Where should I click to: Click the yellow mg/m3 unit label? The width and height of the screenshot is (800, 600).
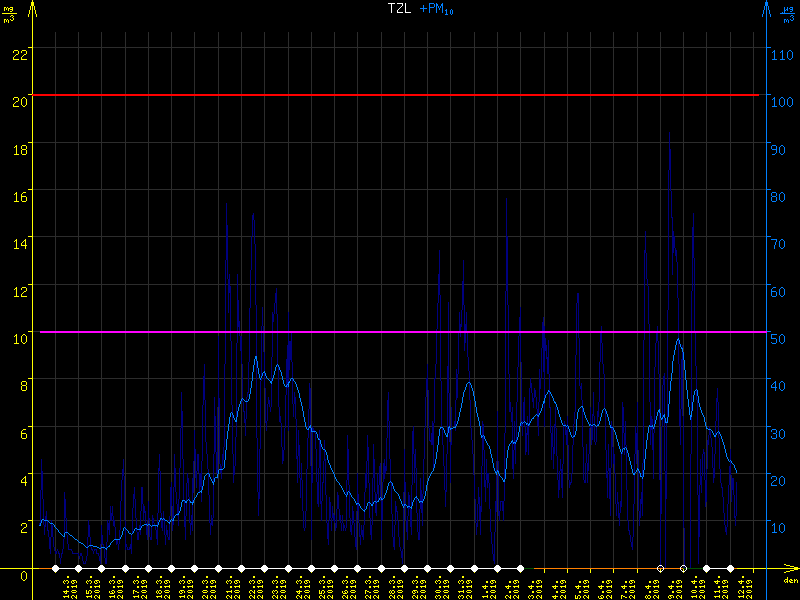click(10, 13)
